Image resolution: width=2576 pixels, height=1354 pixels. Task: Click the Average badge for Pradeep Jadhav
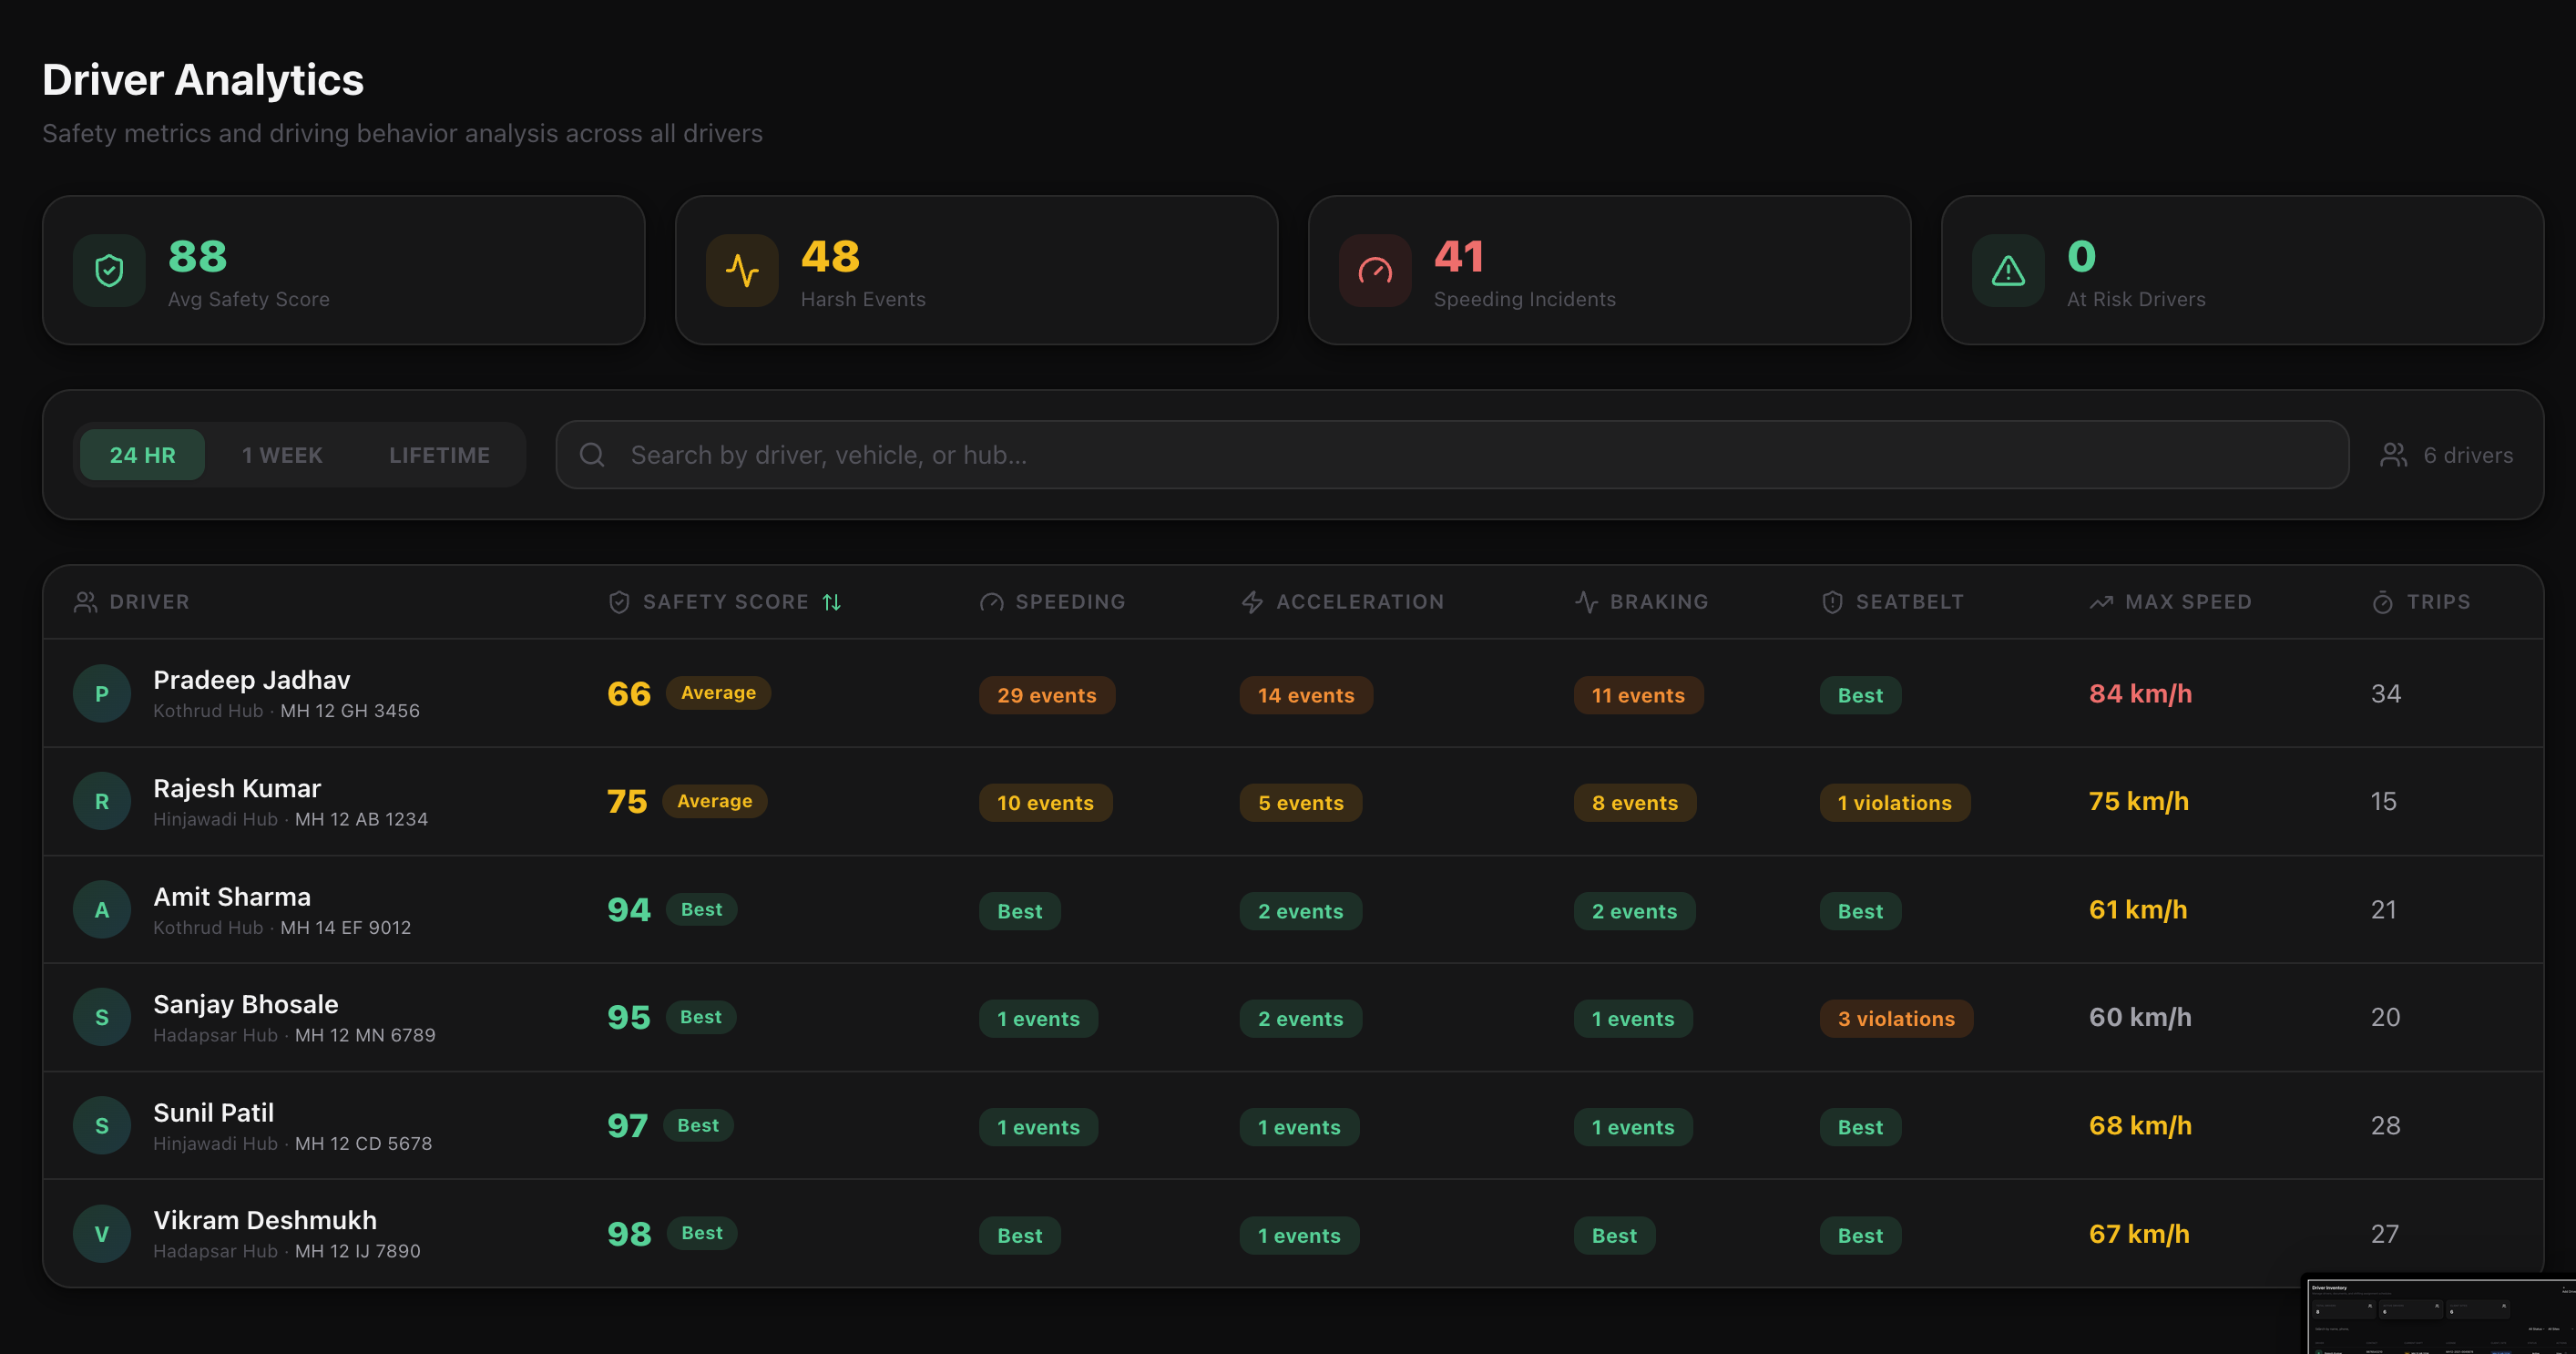(718, 693)
